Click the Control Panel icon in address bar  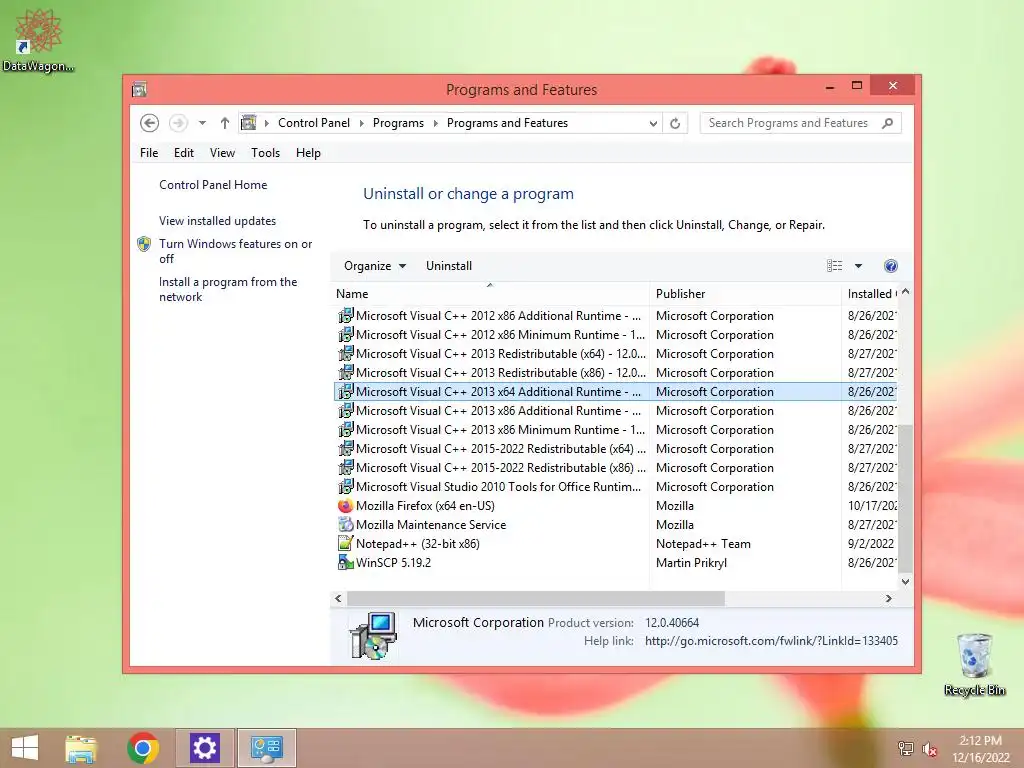click(x=249, y=123)
